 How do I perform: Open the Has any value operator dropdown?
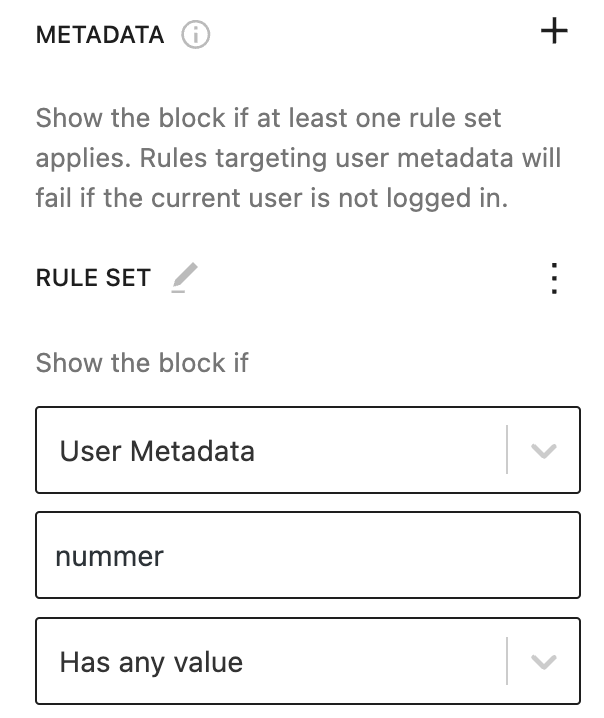pos(308,661)
